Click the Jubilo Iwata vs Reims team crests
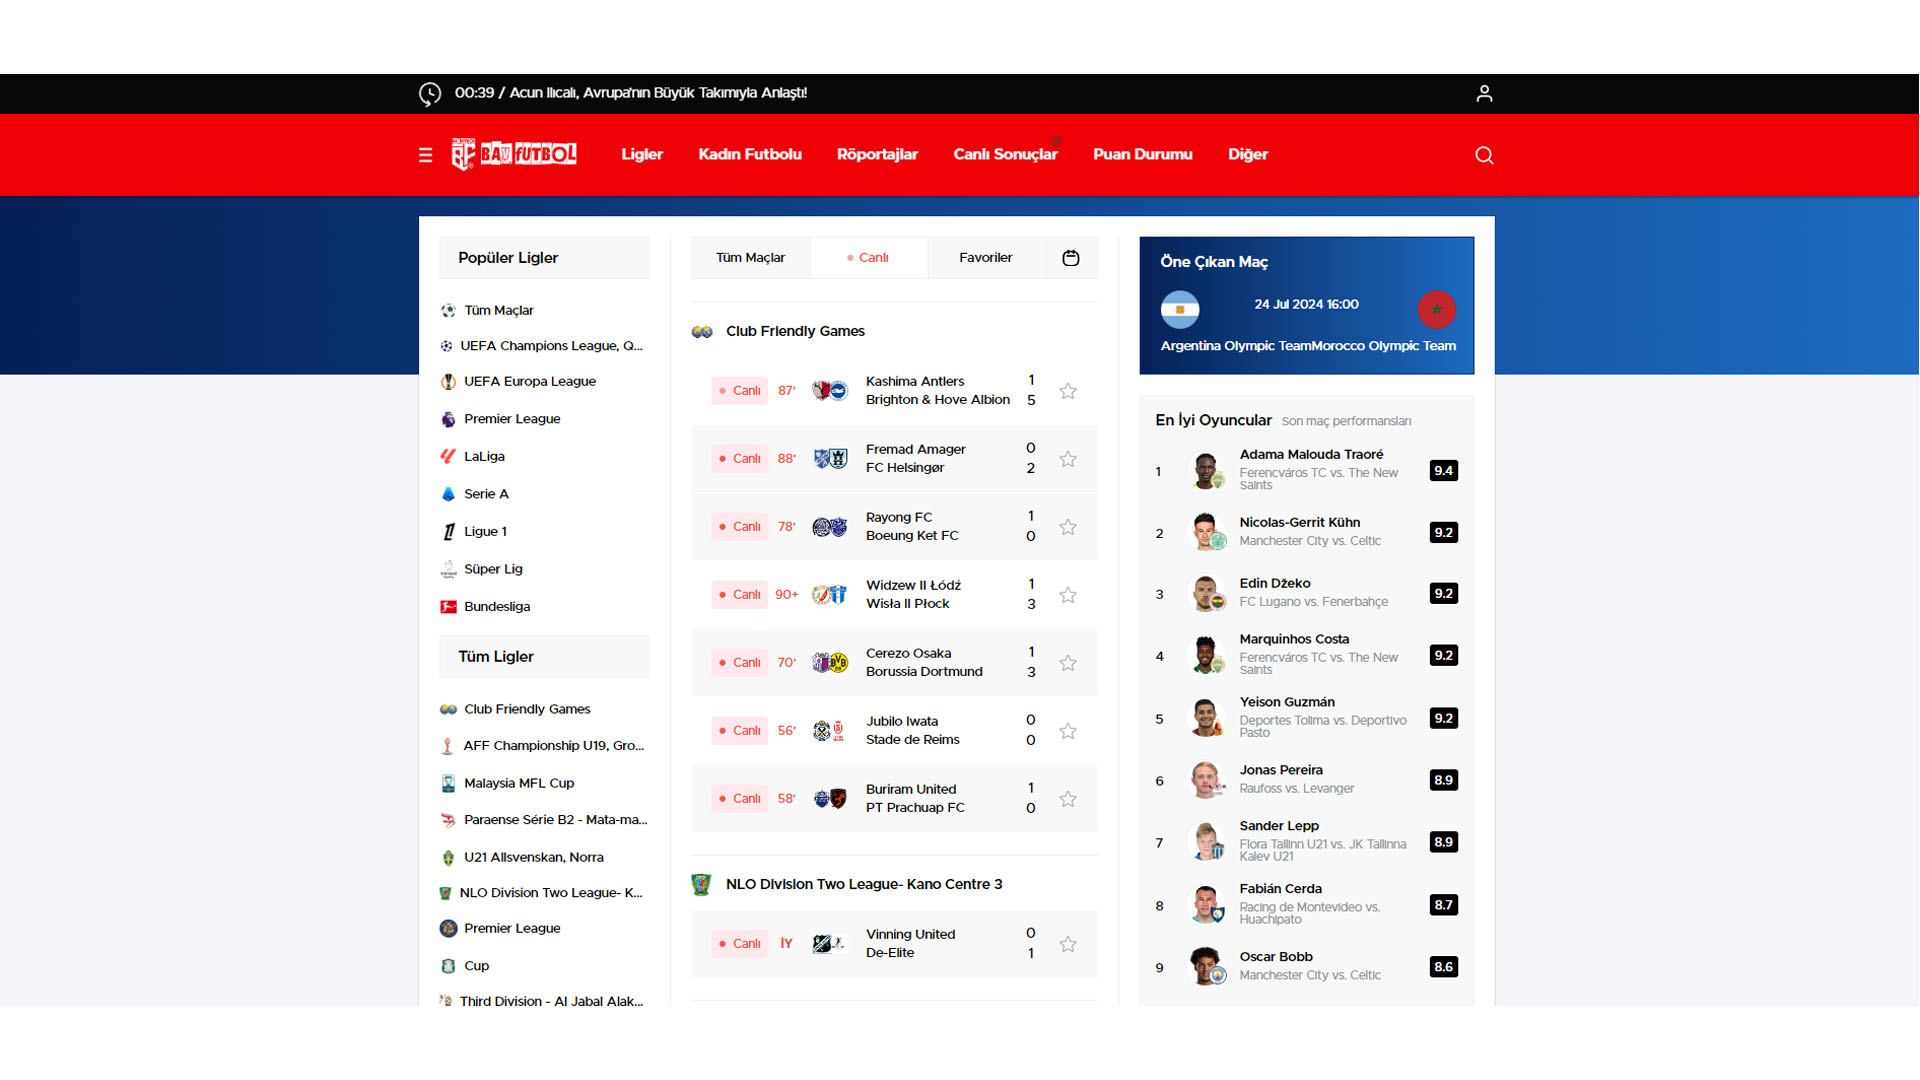Viewport: 1920px width, 1080px height. [x=830, y=731]
